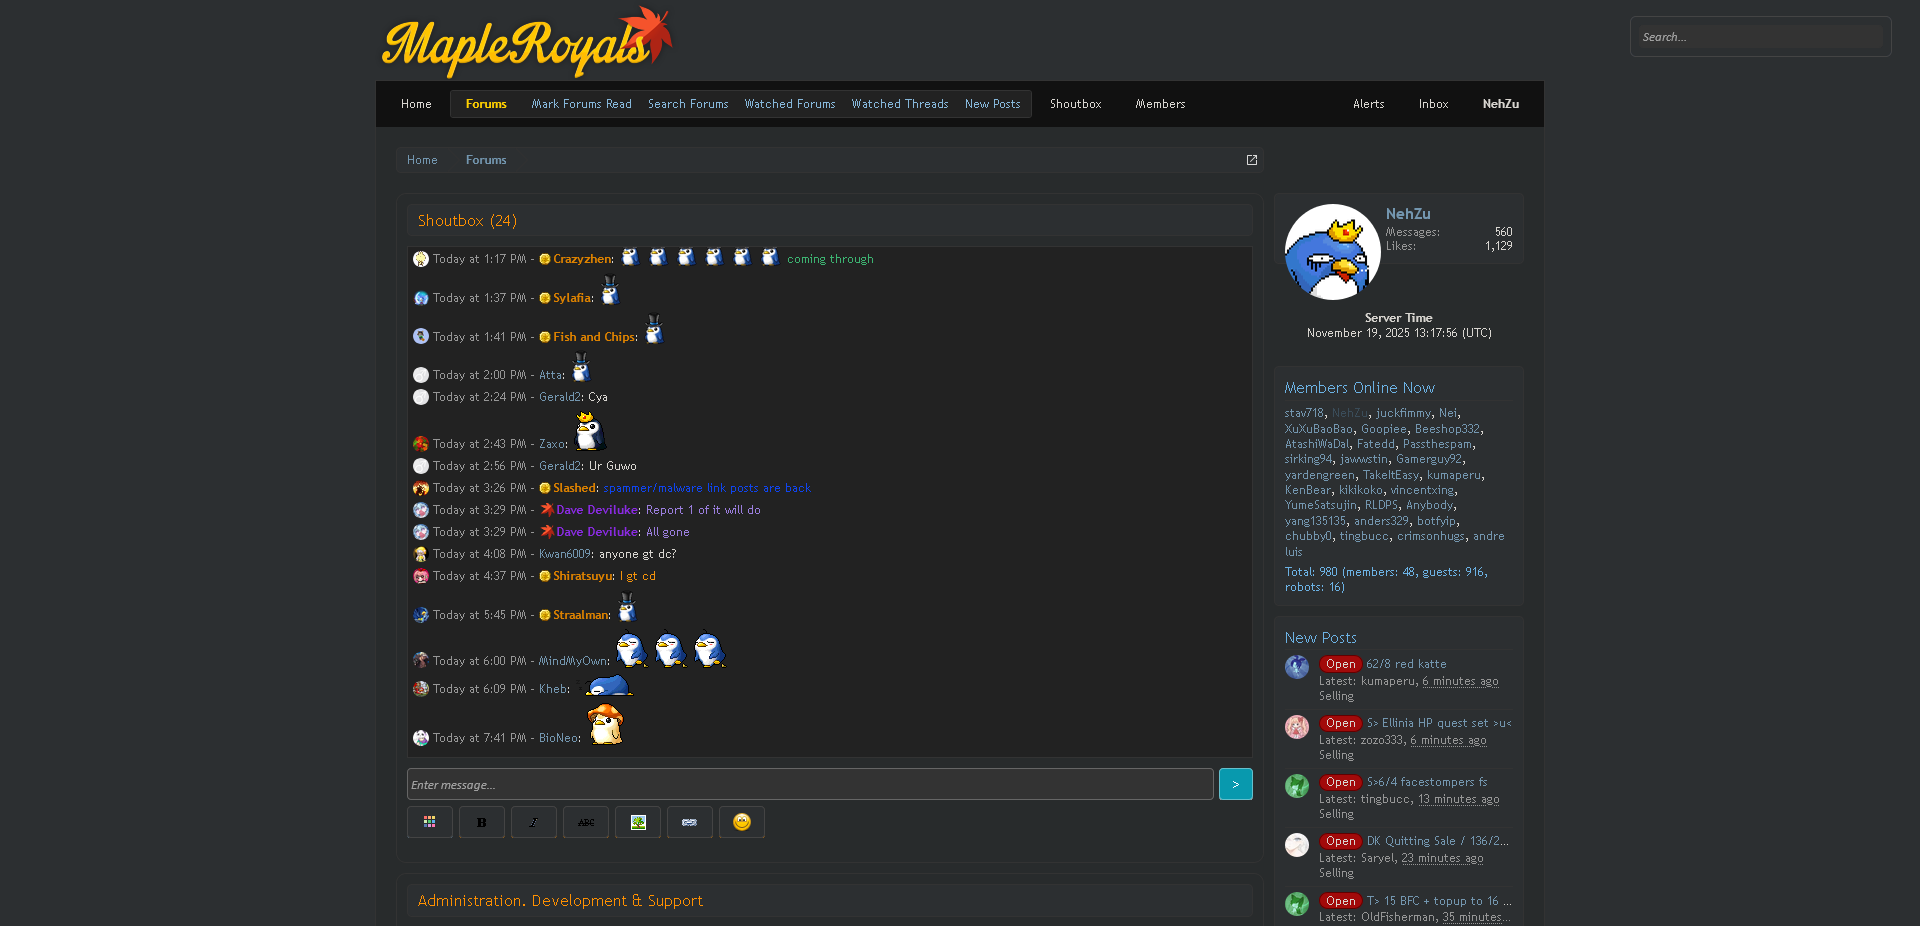This screenshot has width=1920, height=926.
Task: Expand the NehZu account dropdown
Action: tap(1500, 104)
